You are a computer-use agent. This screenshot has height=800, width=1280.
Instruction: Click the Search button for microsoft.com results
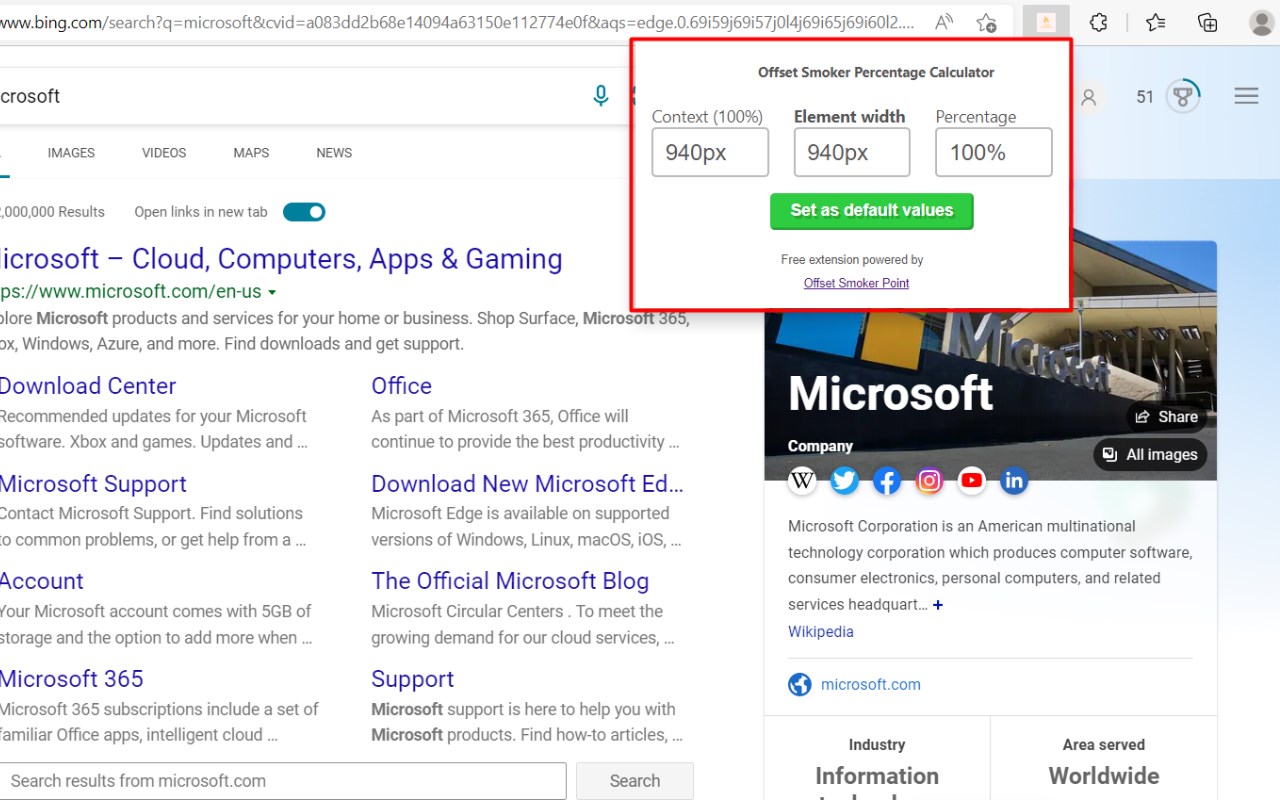point(635,781)
